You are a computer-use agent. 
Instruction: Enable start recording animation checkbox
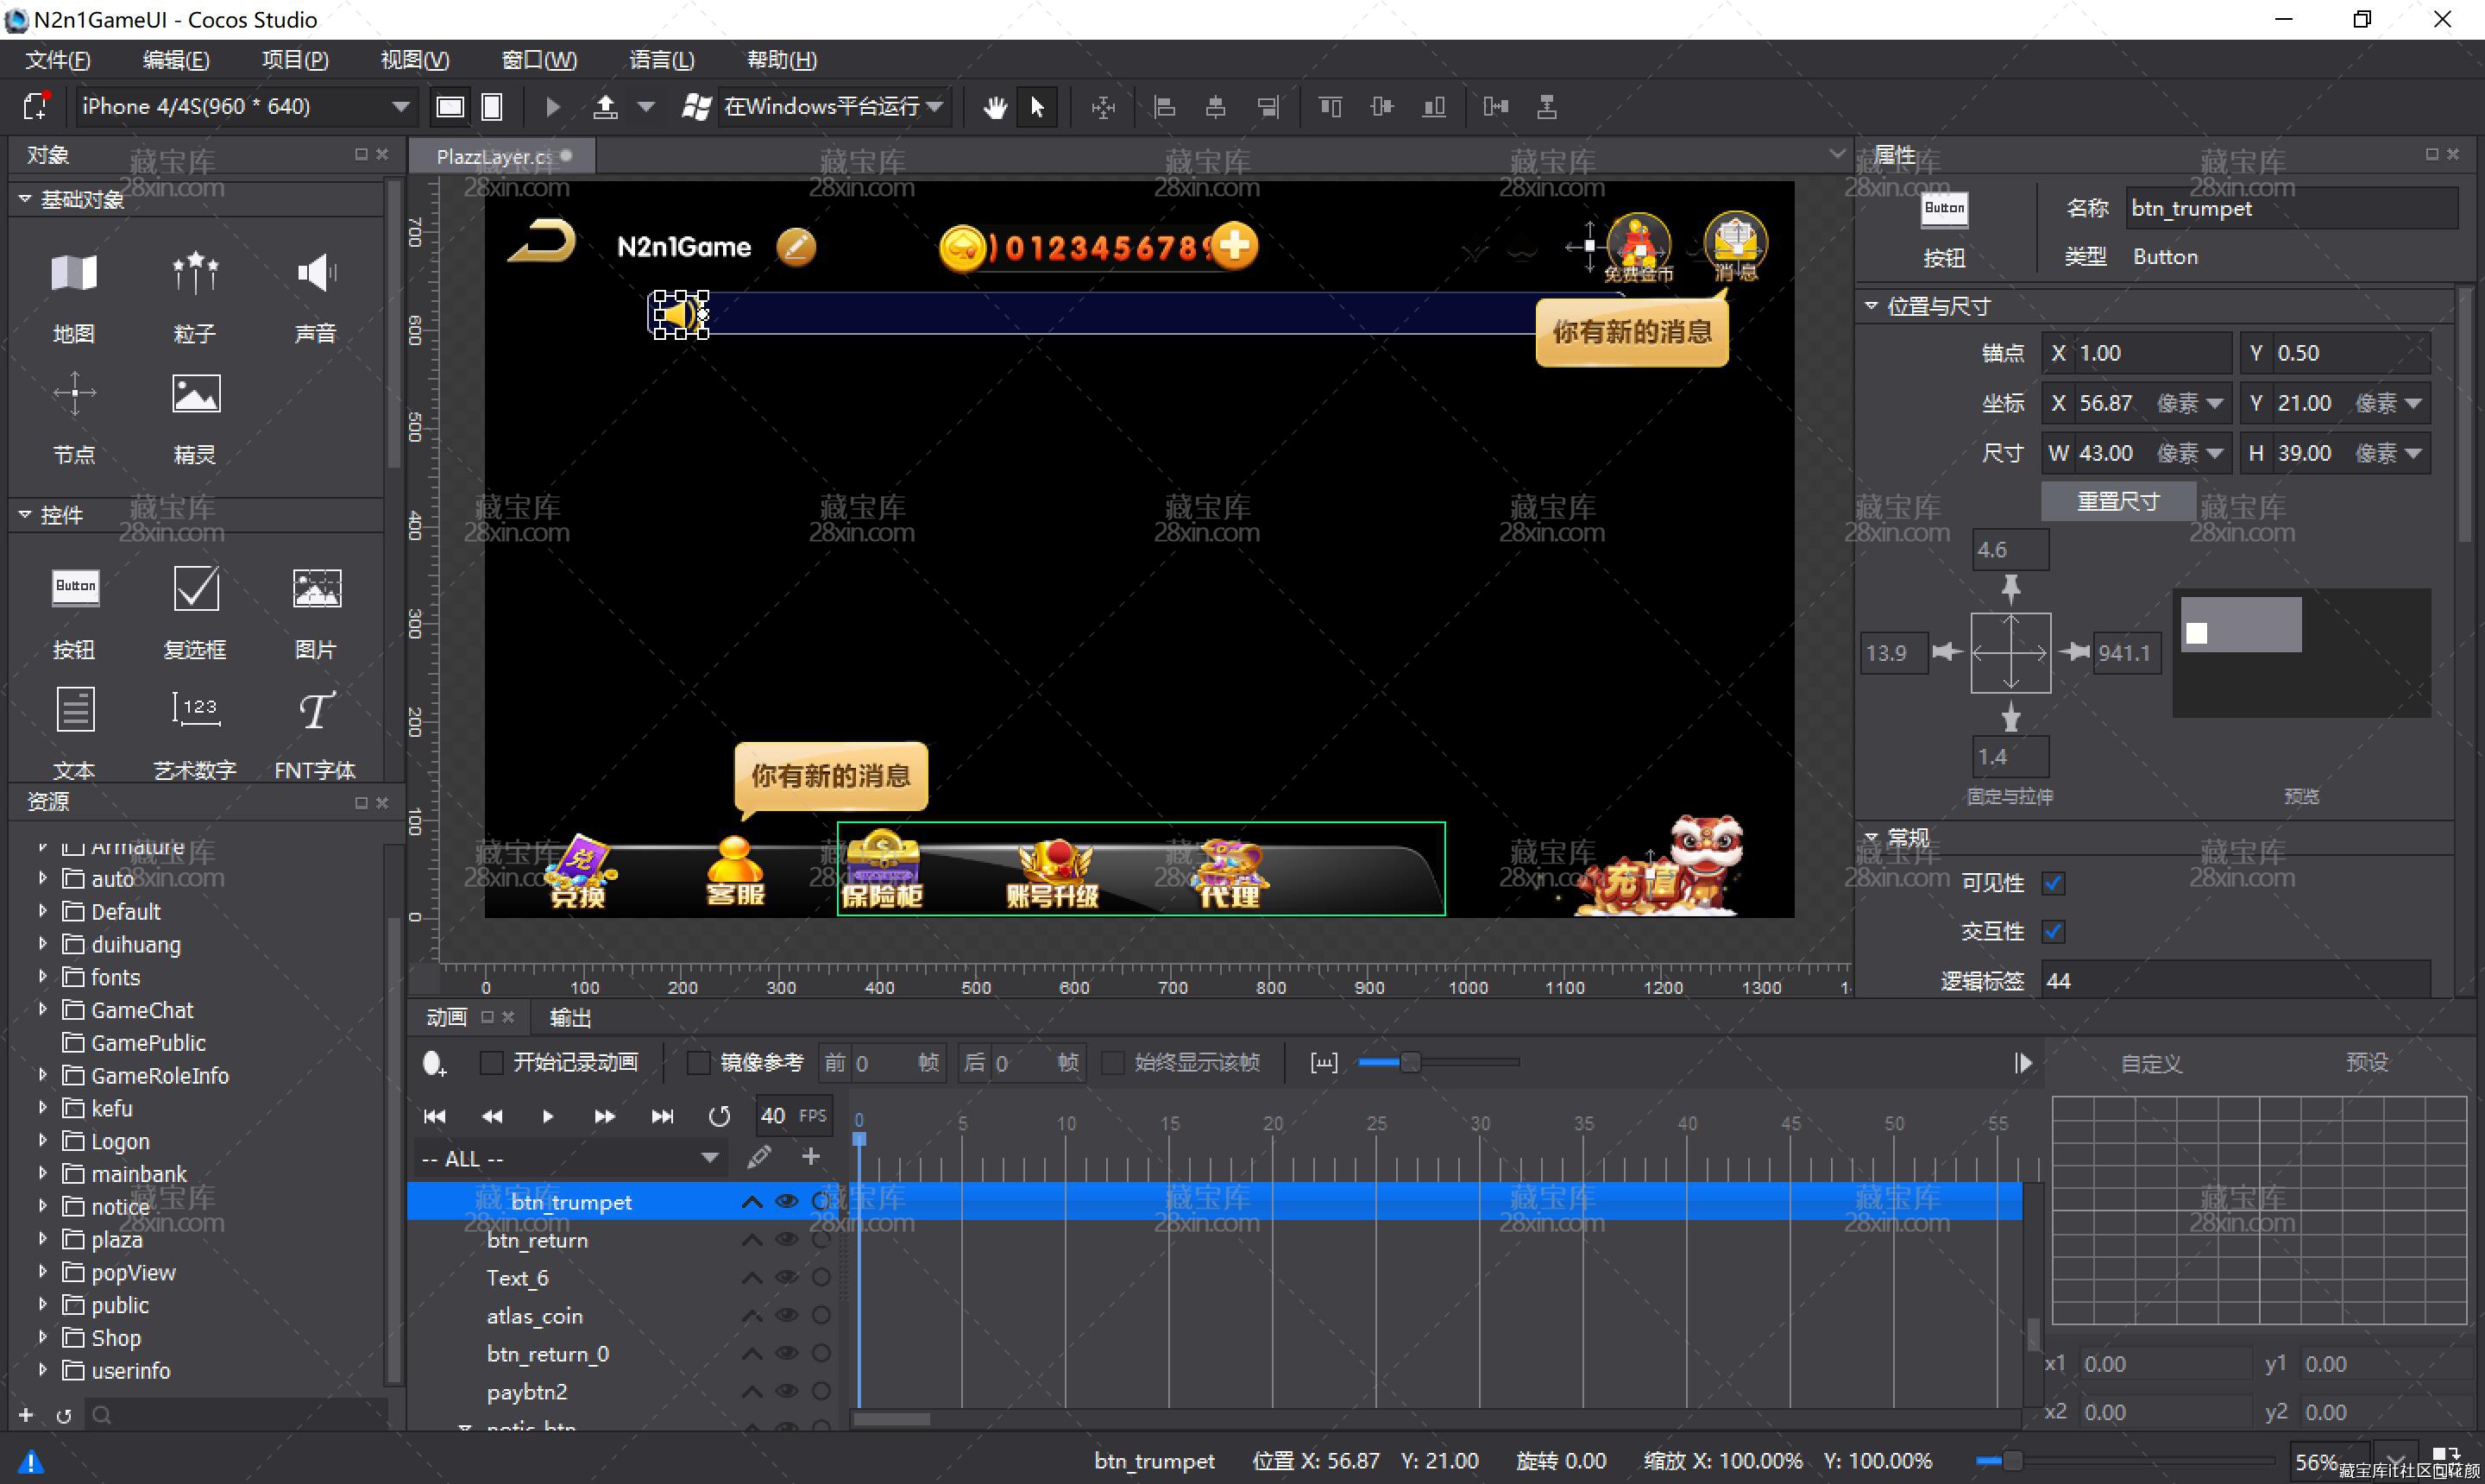coord(491,1062)
